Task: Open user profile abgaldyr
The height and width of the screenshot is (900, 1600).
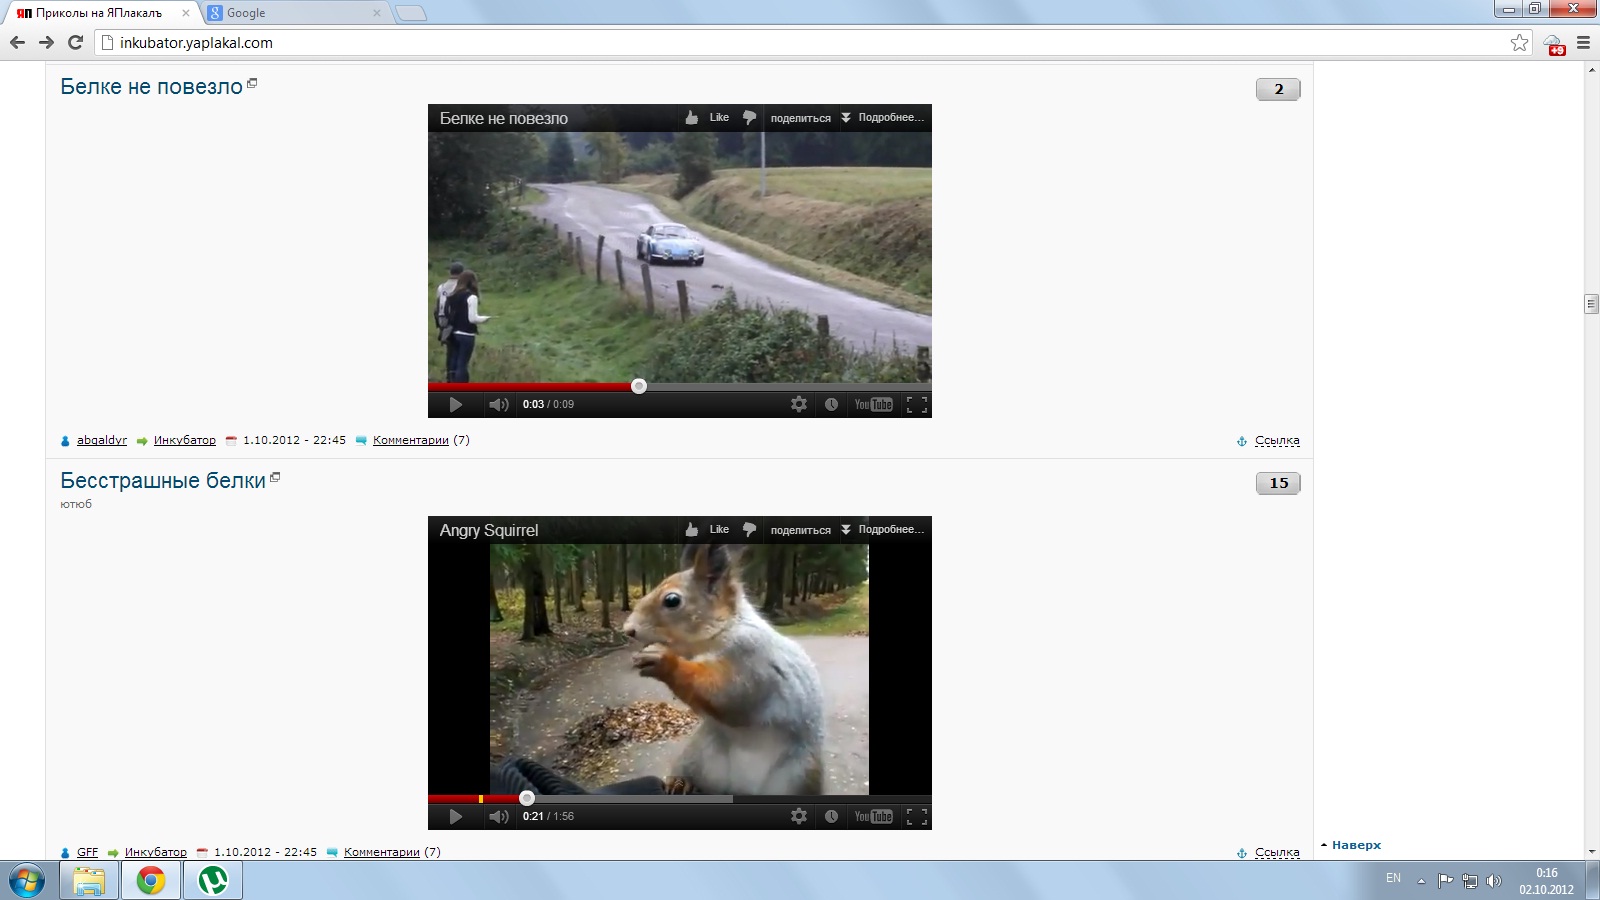Action: (x=102, y=440)
